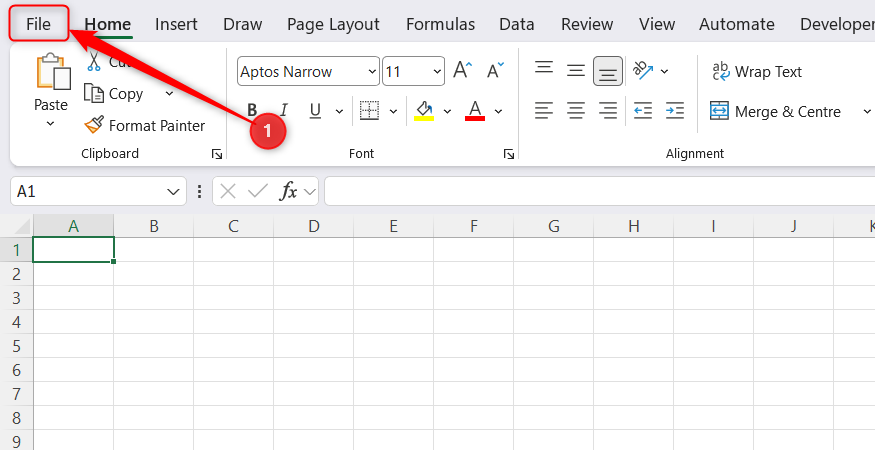The height and width of the screenshot is (450, 875).
Task: Open the Name Box dropdown
Action: 172,192
